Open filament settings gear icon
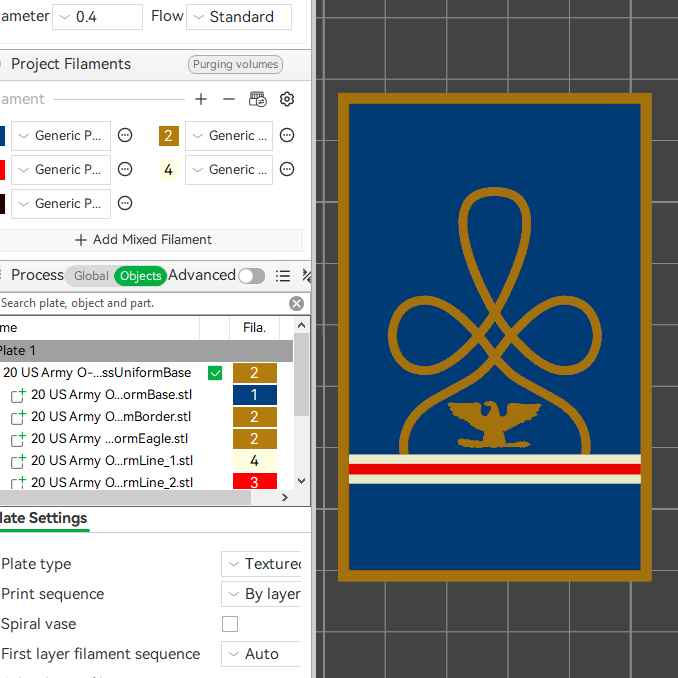Image resolution: width=678 pixels, height=678 pixels. point(287,99)
